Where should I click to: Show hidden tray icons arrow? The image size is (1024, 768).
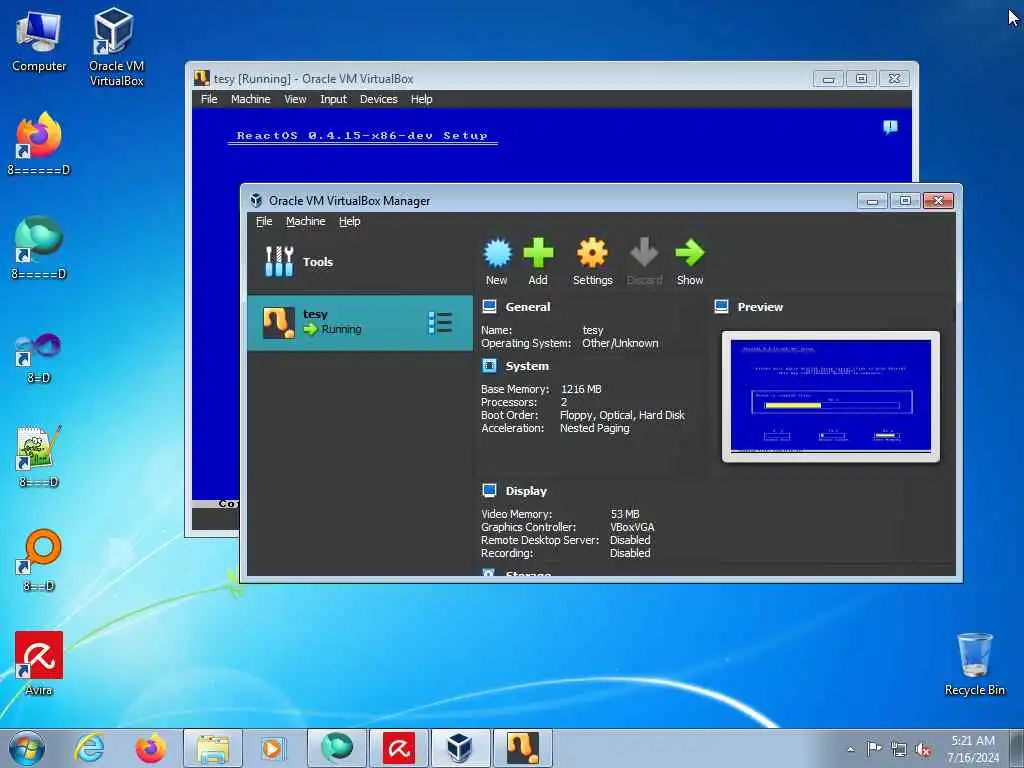(x=850, y=749)
